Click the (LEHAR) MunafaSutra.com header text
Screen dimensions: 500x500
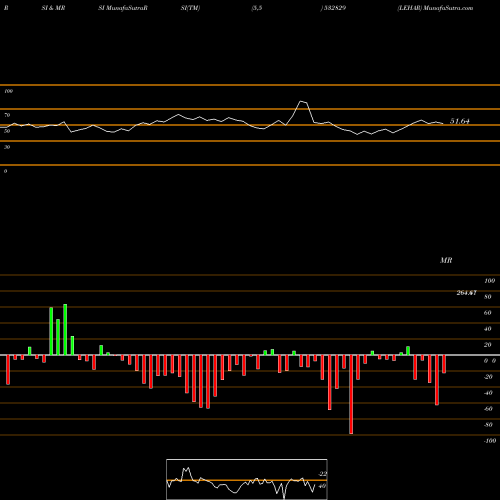click(435, 8)
